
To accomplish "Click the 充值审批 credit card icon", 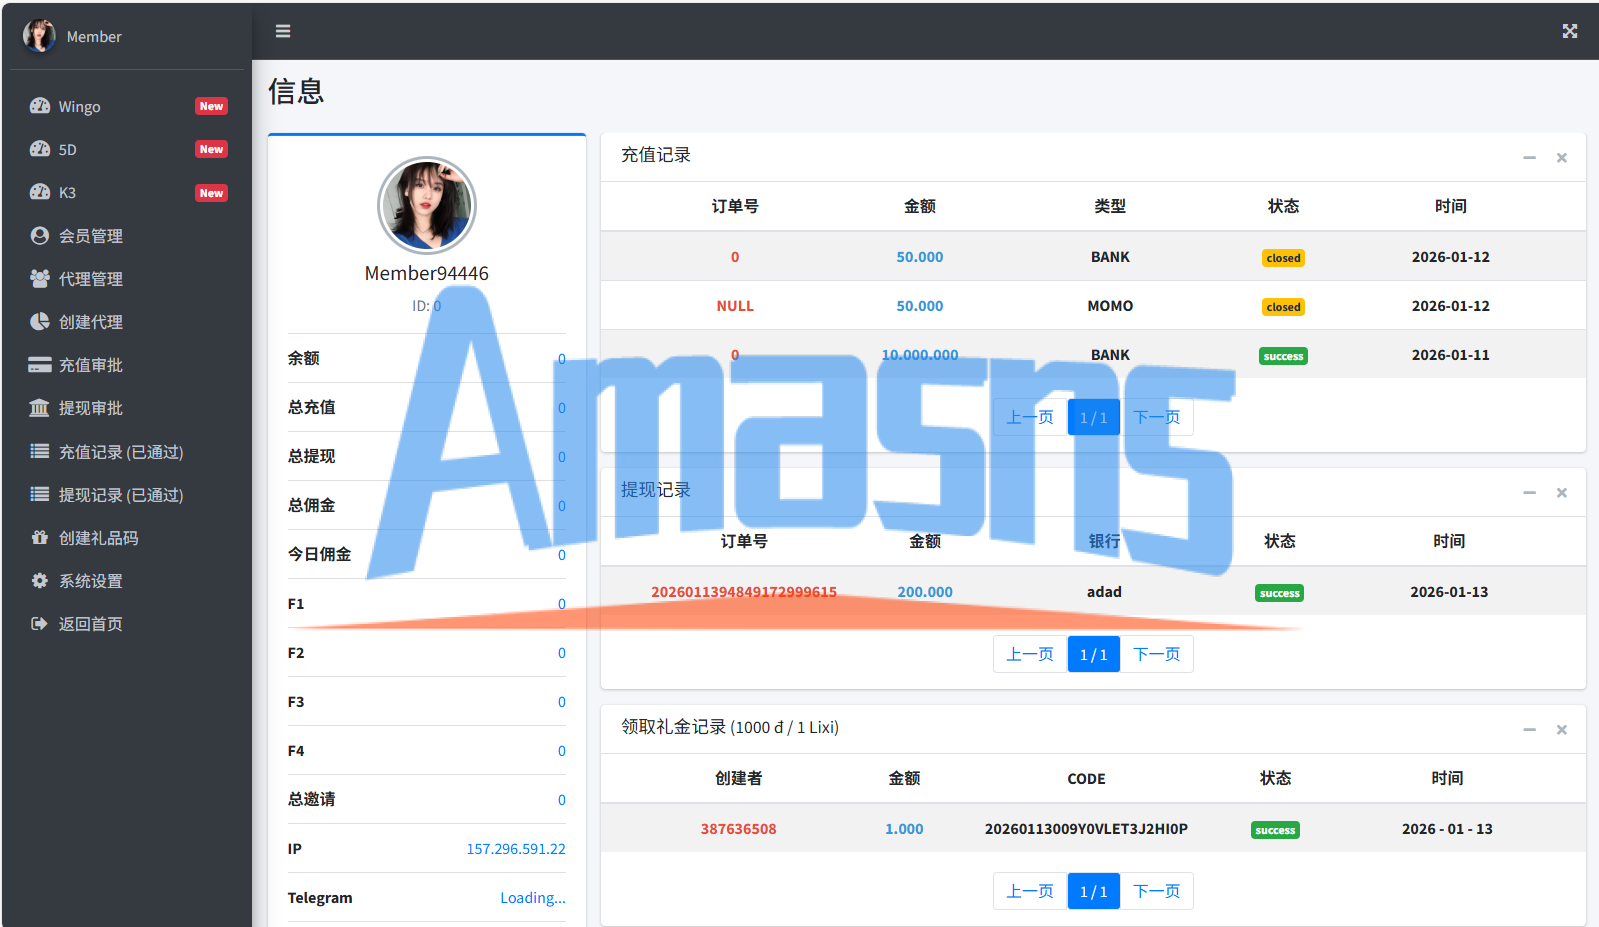I will [40, 365].
